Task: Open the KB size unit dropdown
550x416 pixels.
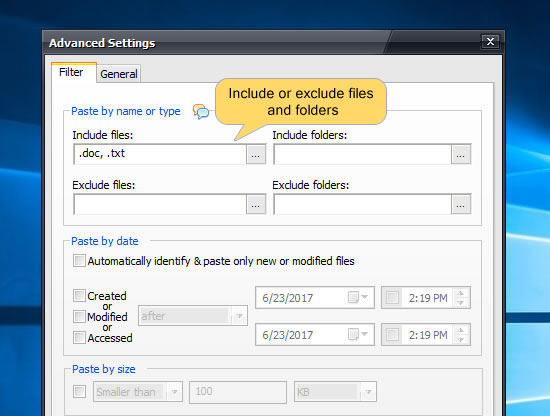Action: click(x=335, y=391)
